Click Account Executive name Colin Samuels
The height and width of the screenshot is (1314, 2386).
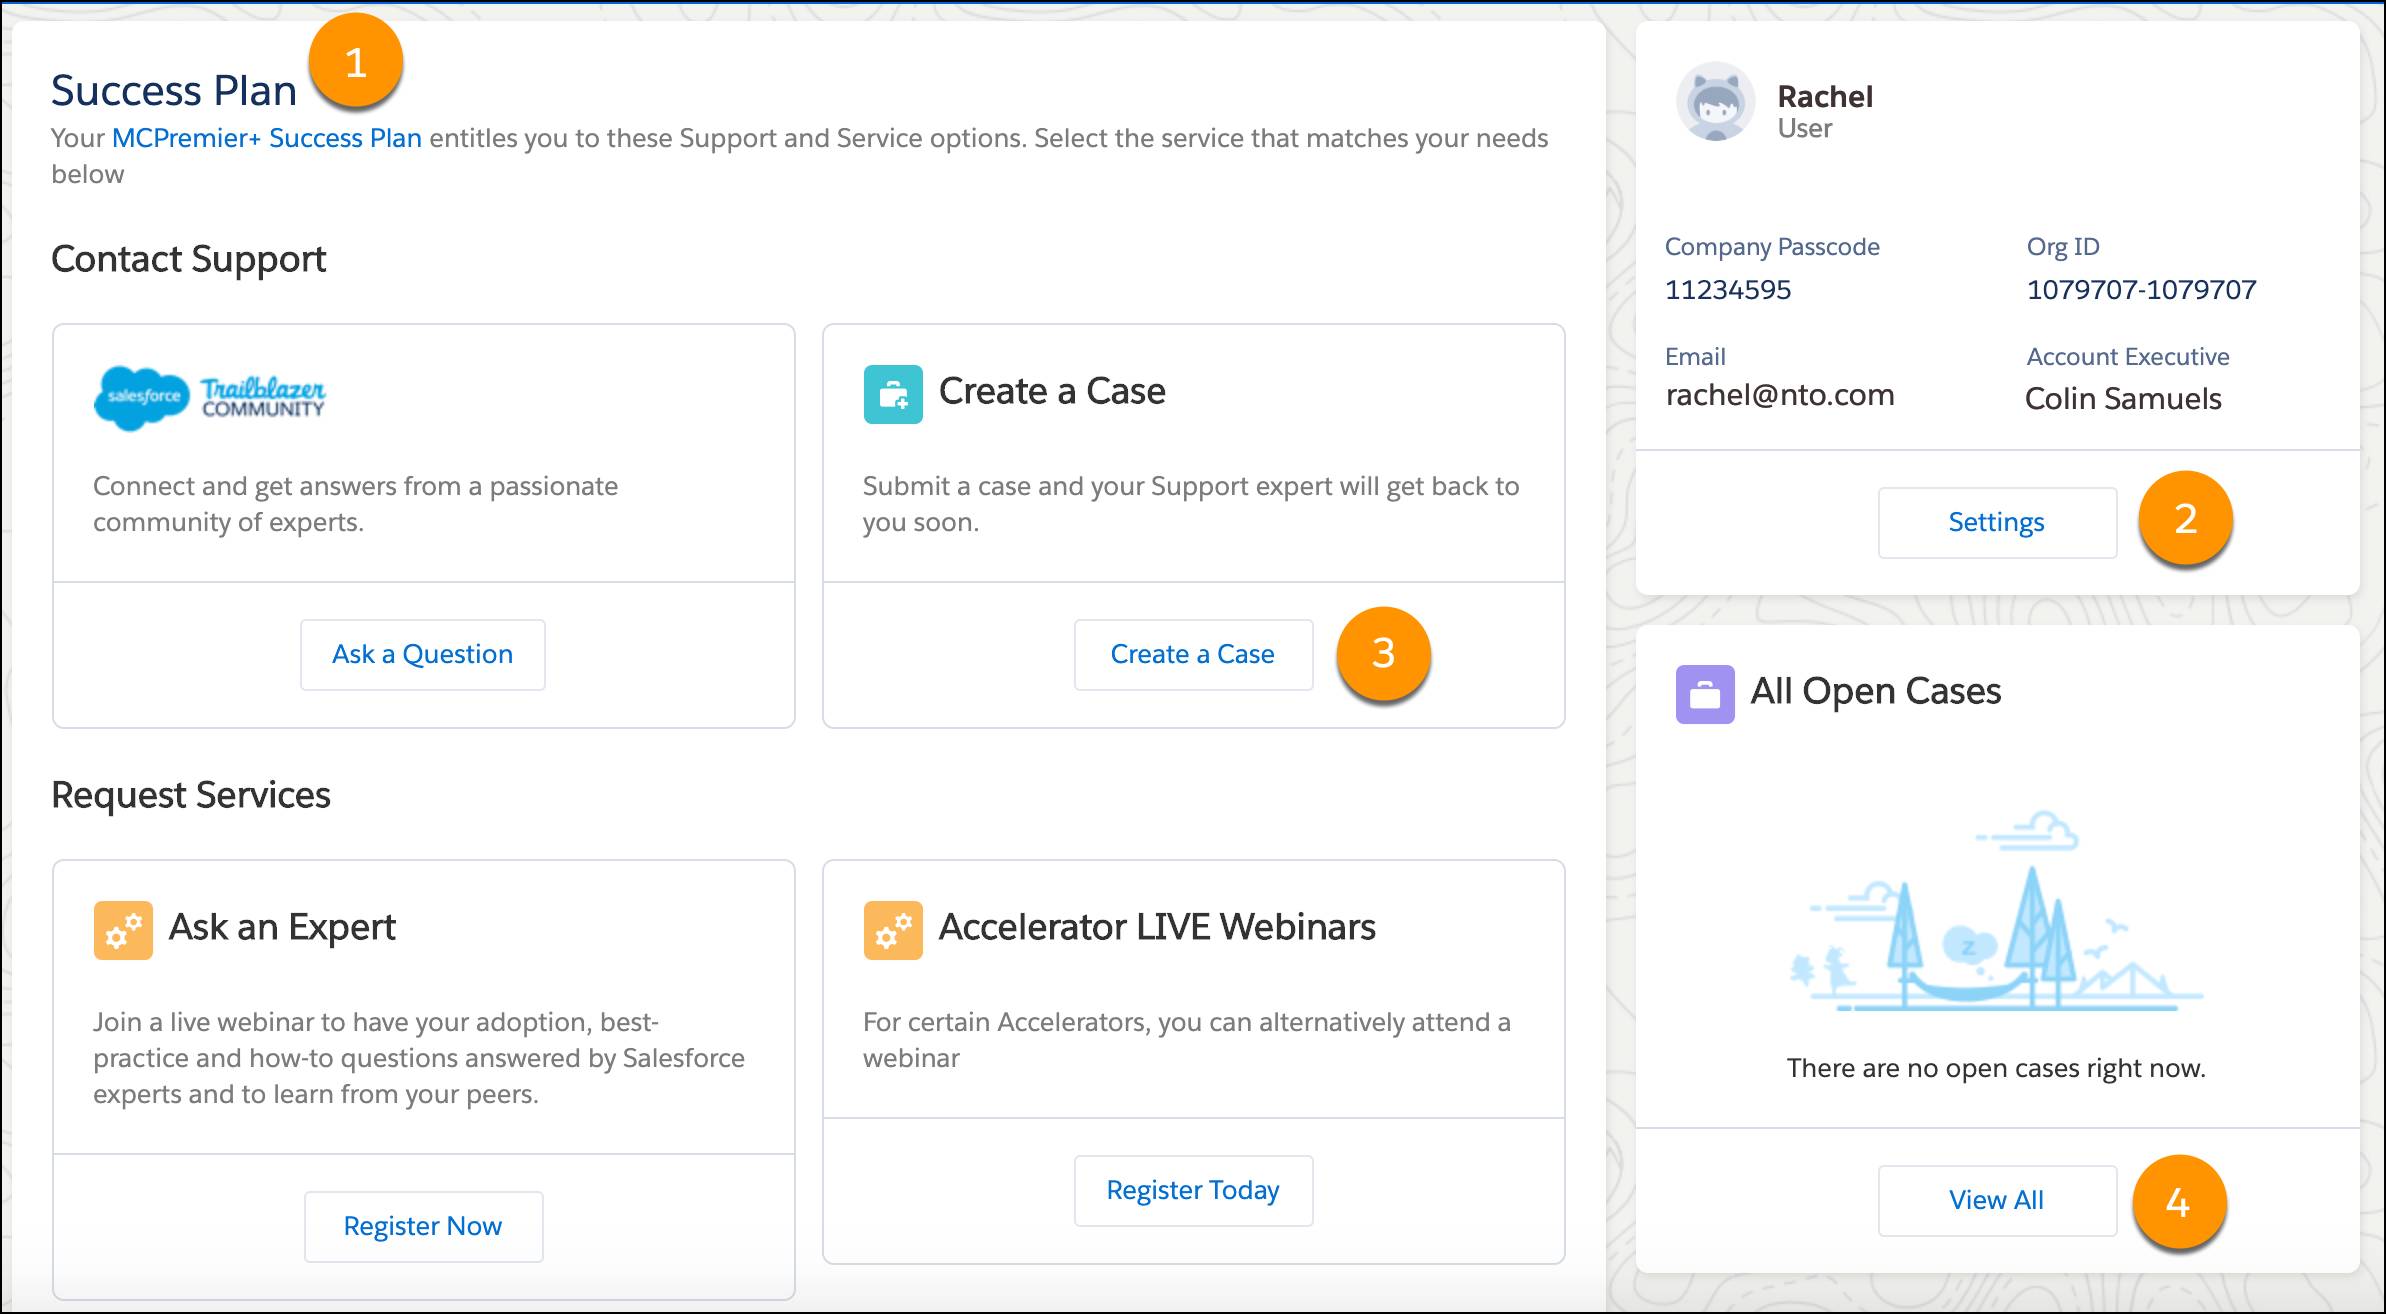[2123, 399]
